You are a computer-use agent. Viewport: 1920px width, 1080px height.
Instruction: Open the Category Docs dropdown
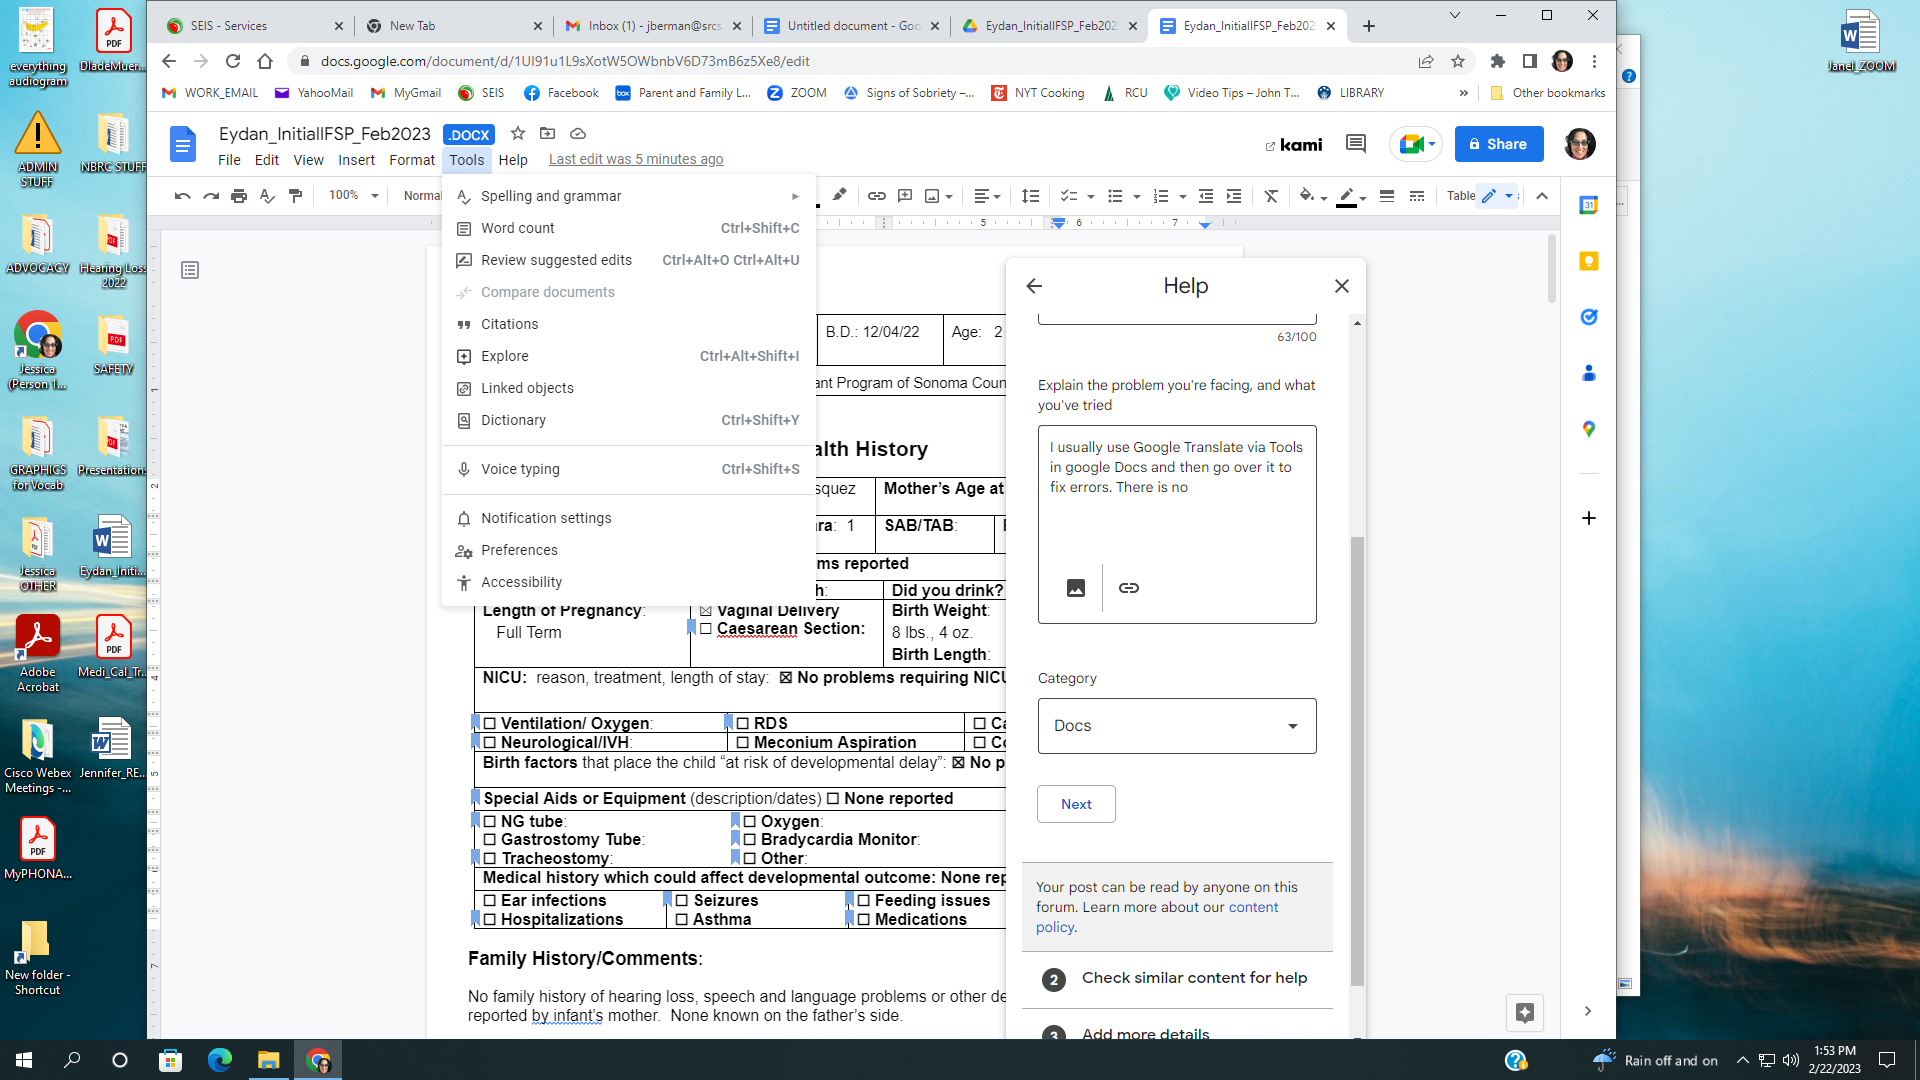pyautogui.click(x=1176, y=726)
